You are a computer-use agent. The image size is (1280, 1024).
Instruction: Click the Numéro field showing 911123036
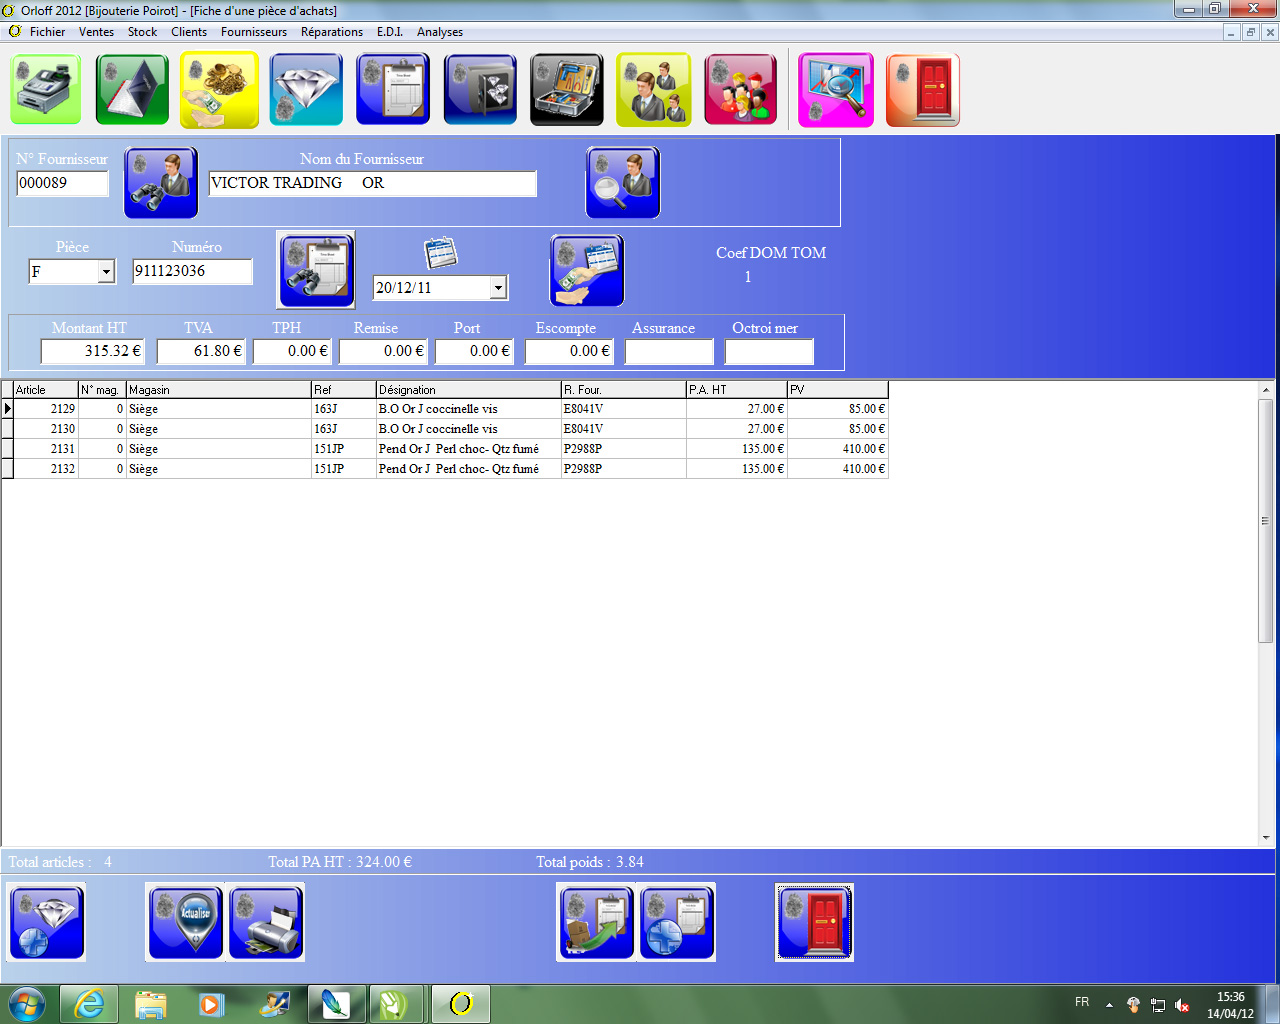pyautogui.click(x=192, y=271)
